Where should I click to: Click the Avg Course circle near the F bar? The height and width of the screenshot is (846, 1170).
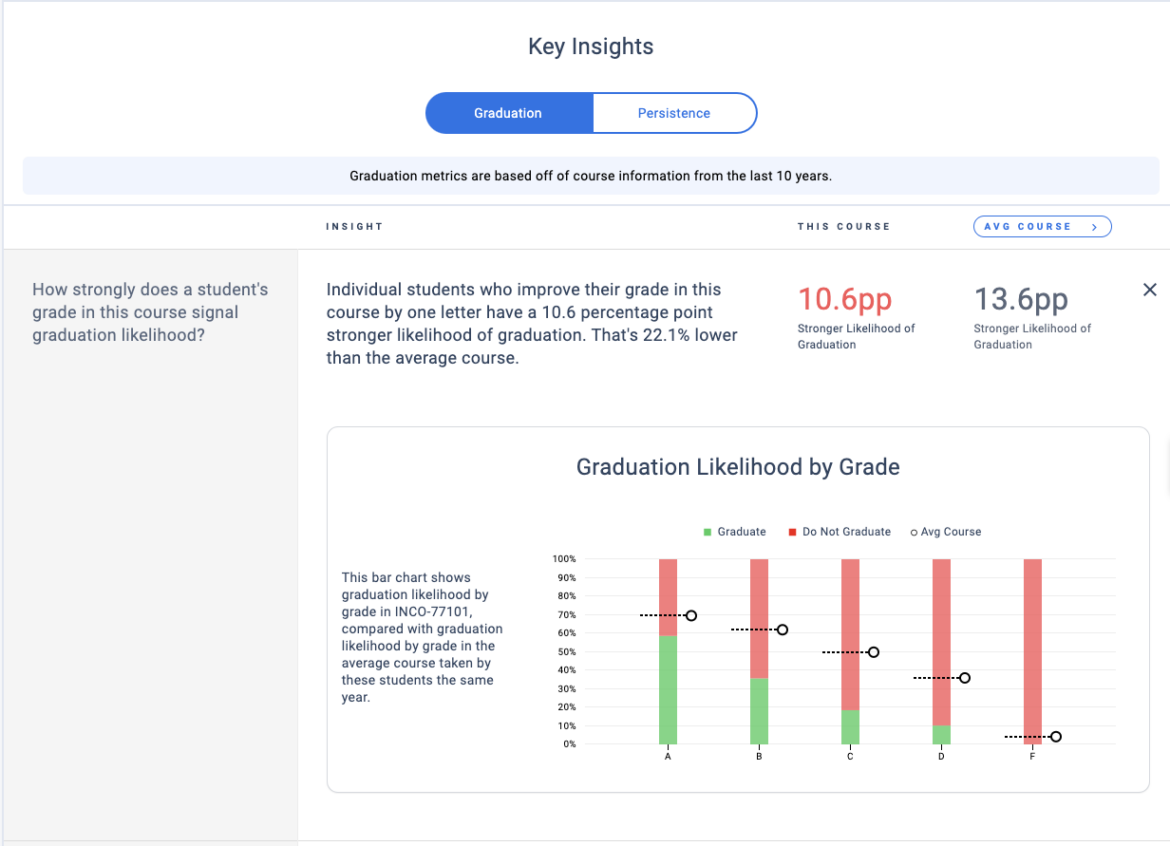pos(1057,736)
